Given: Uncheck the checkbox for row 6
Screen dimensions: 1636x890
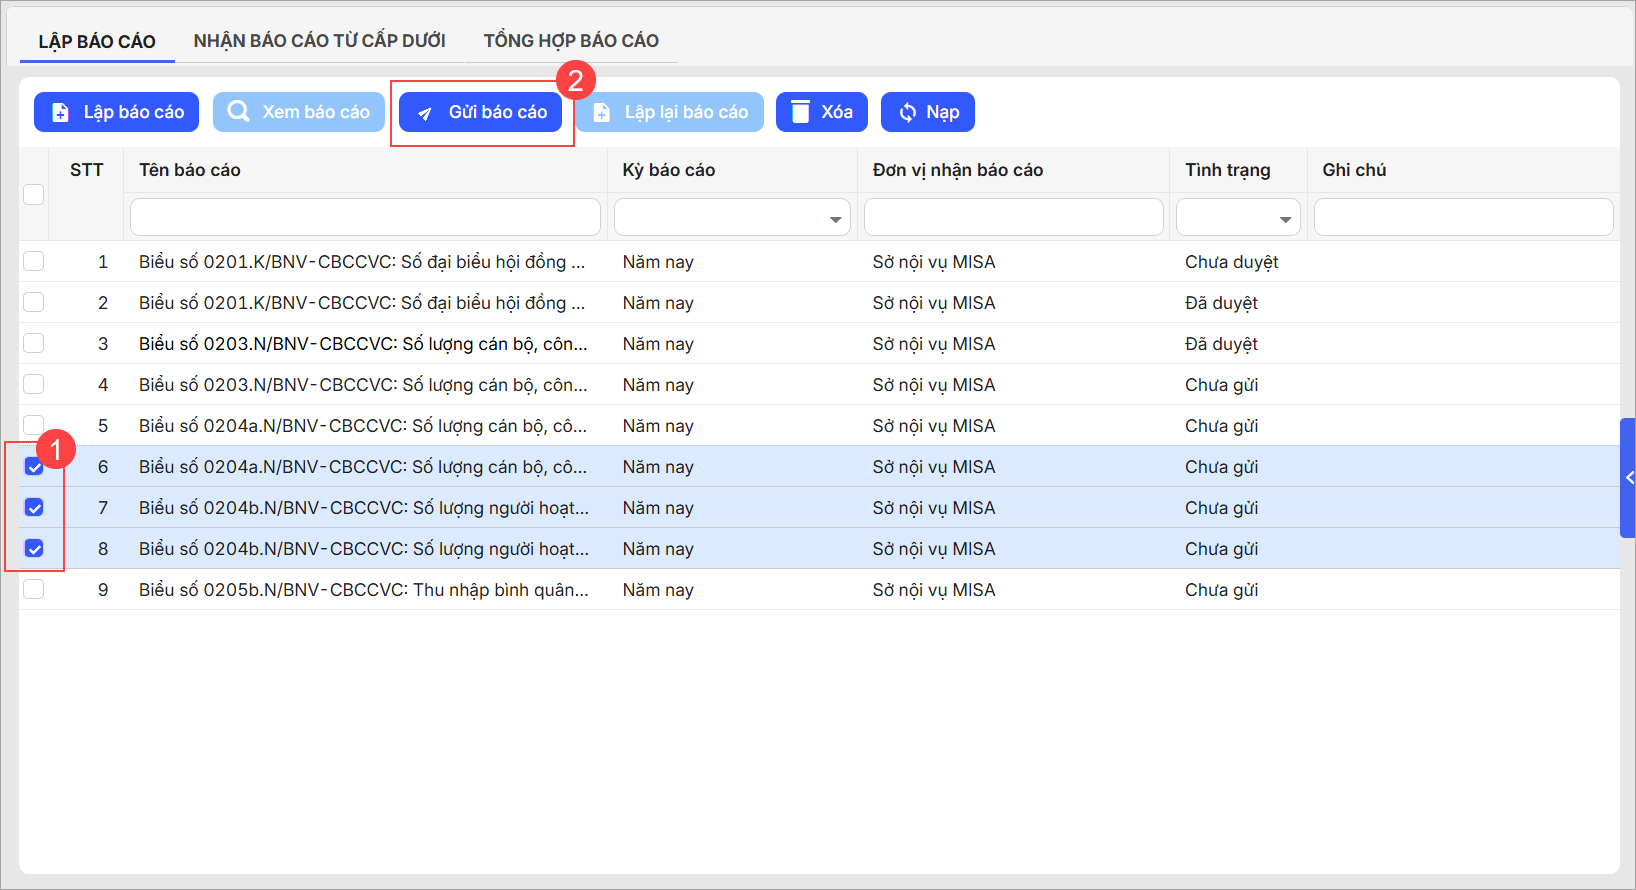Looking at the screenshot, I should pyautogui.click(x=34, y=467).
